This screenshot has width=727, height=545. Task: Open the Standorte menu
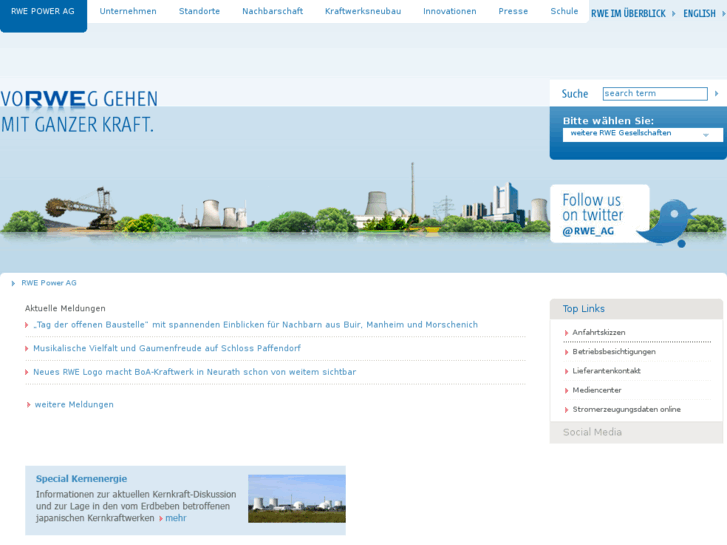point(199,11)
